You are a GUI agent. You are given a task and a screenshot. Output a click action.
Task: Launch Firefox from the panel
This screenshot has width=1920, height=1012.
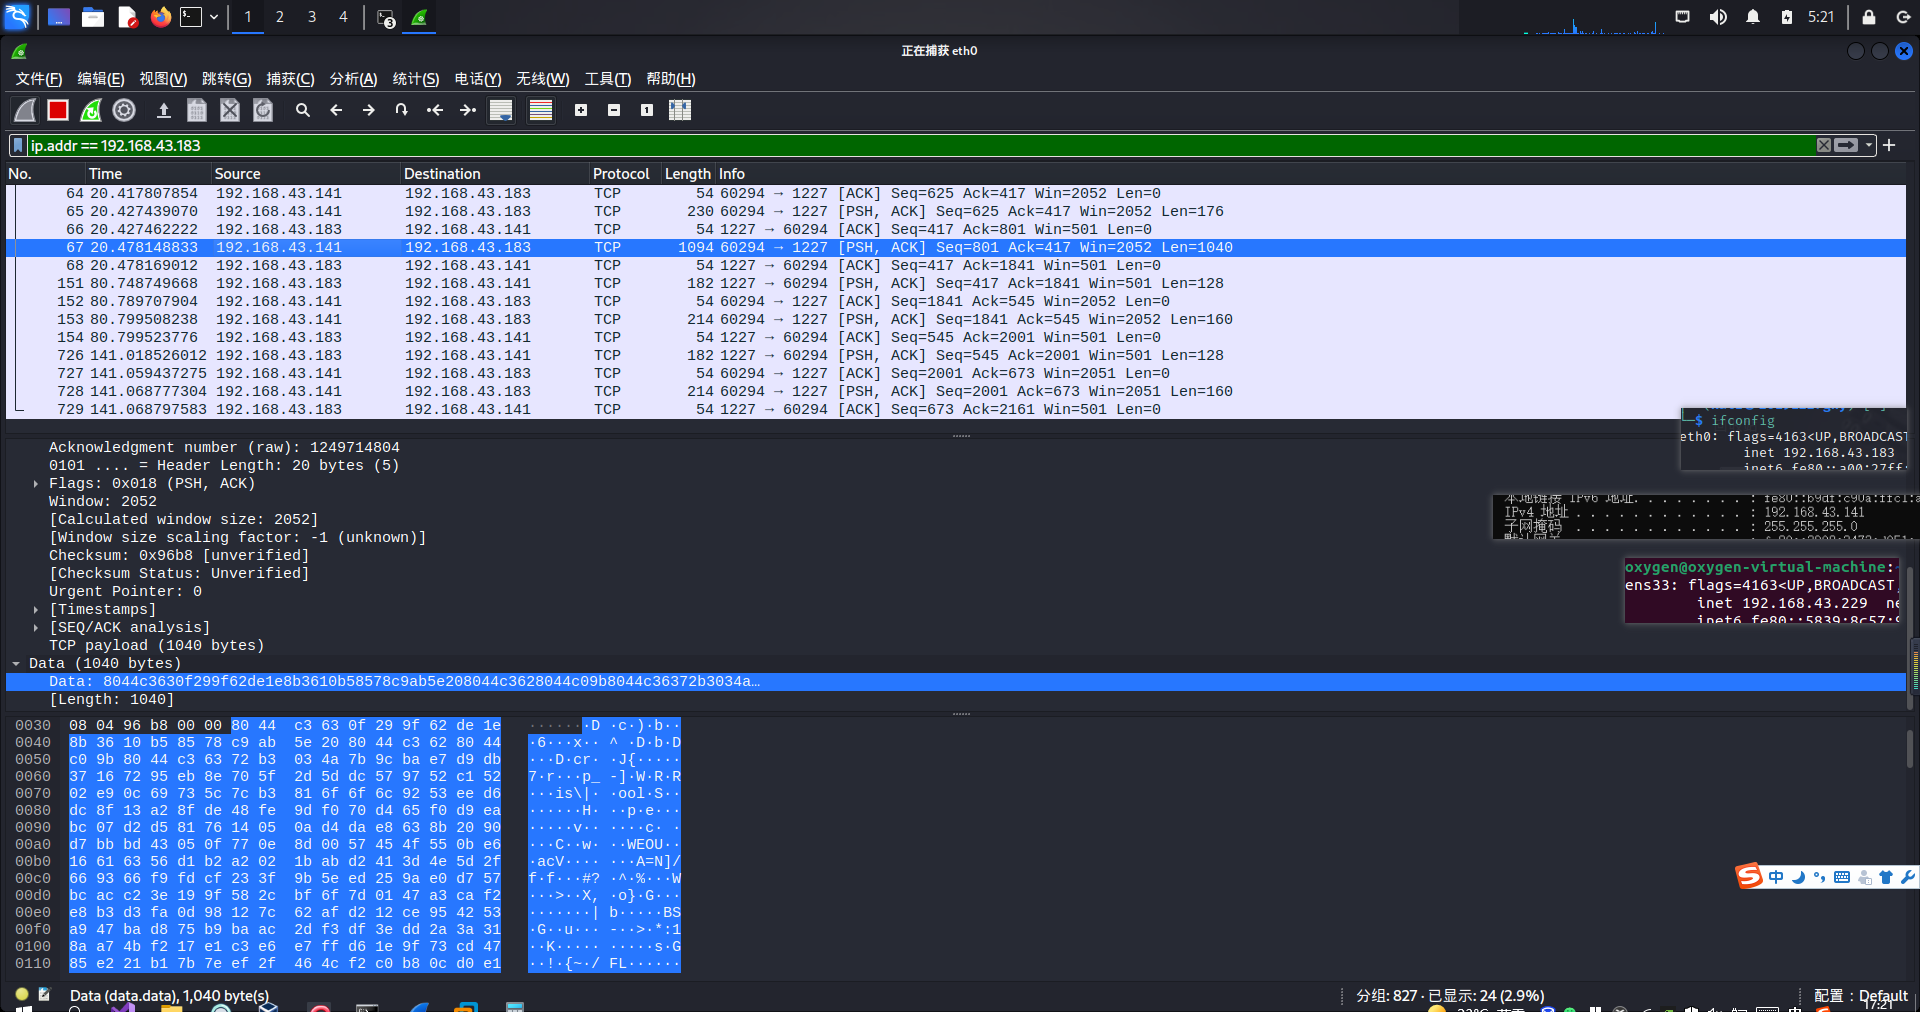[x=161, y=17]
